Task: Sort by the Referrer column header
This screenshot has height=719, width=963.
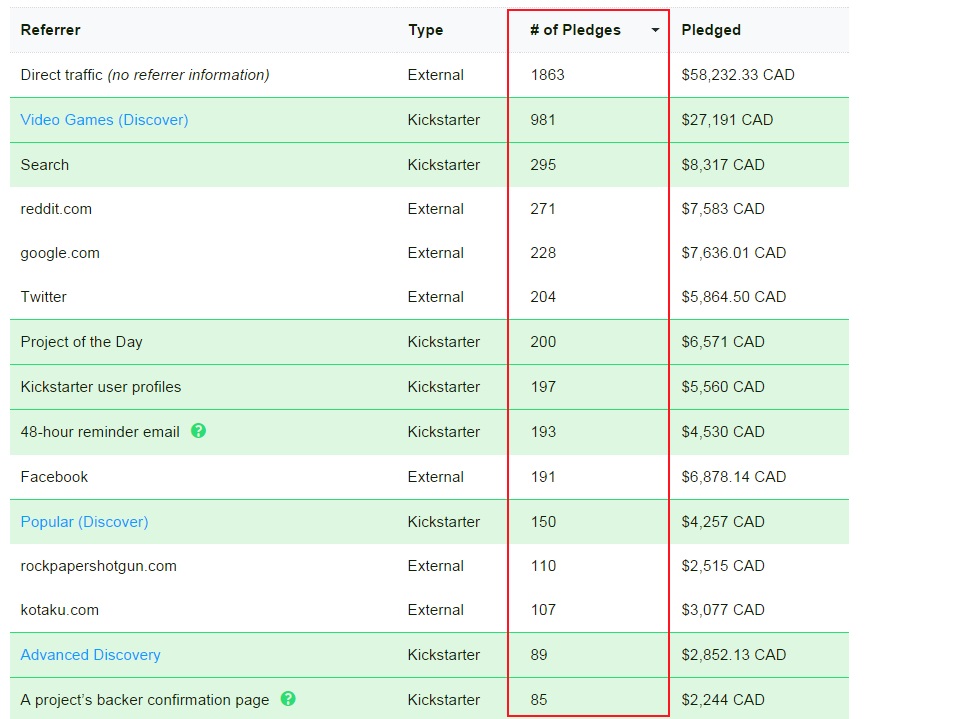Action: 50,30
